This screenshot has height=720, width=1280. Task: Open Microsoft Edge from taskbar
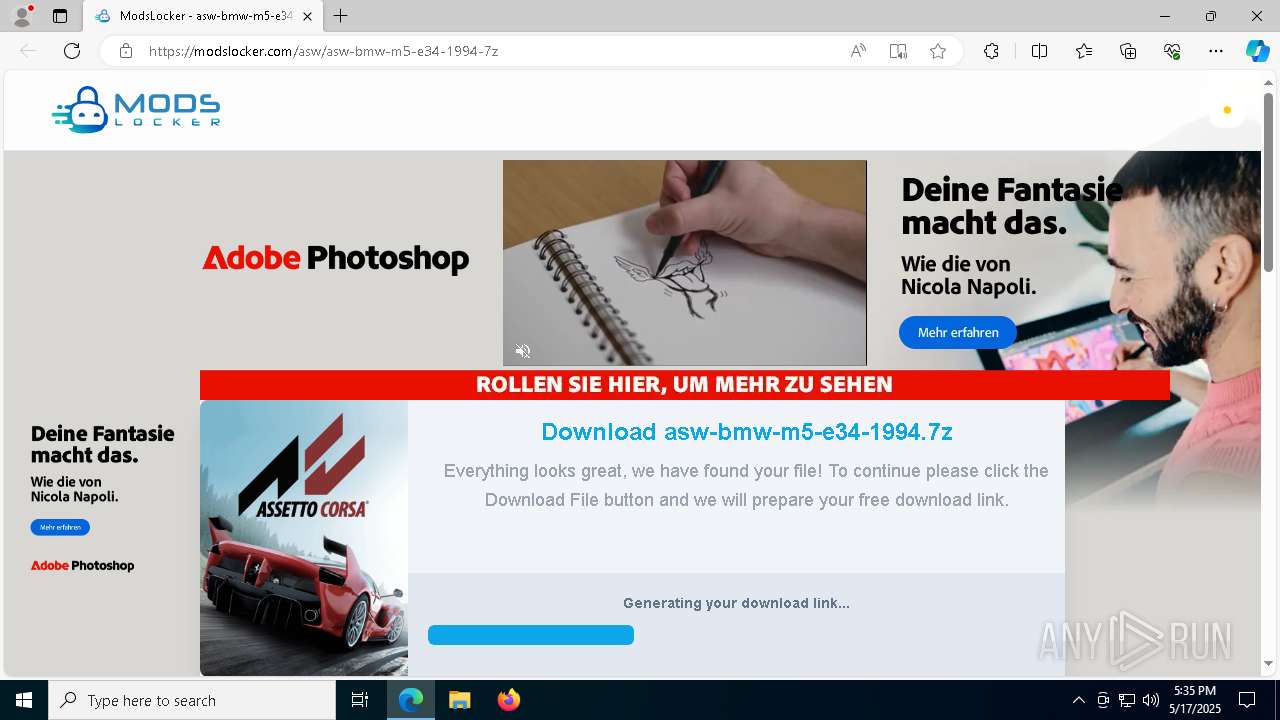tap(411, 700)
